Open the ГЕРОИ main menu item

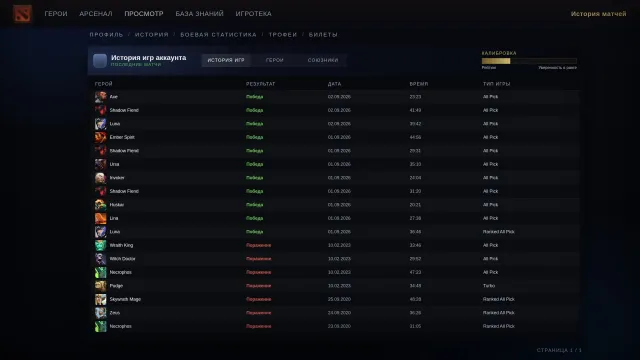(56, 13)
